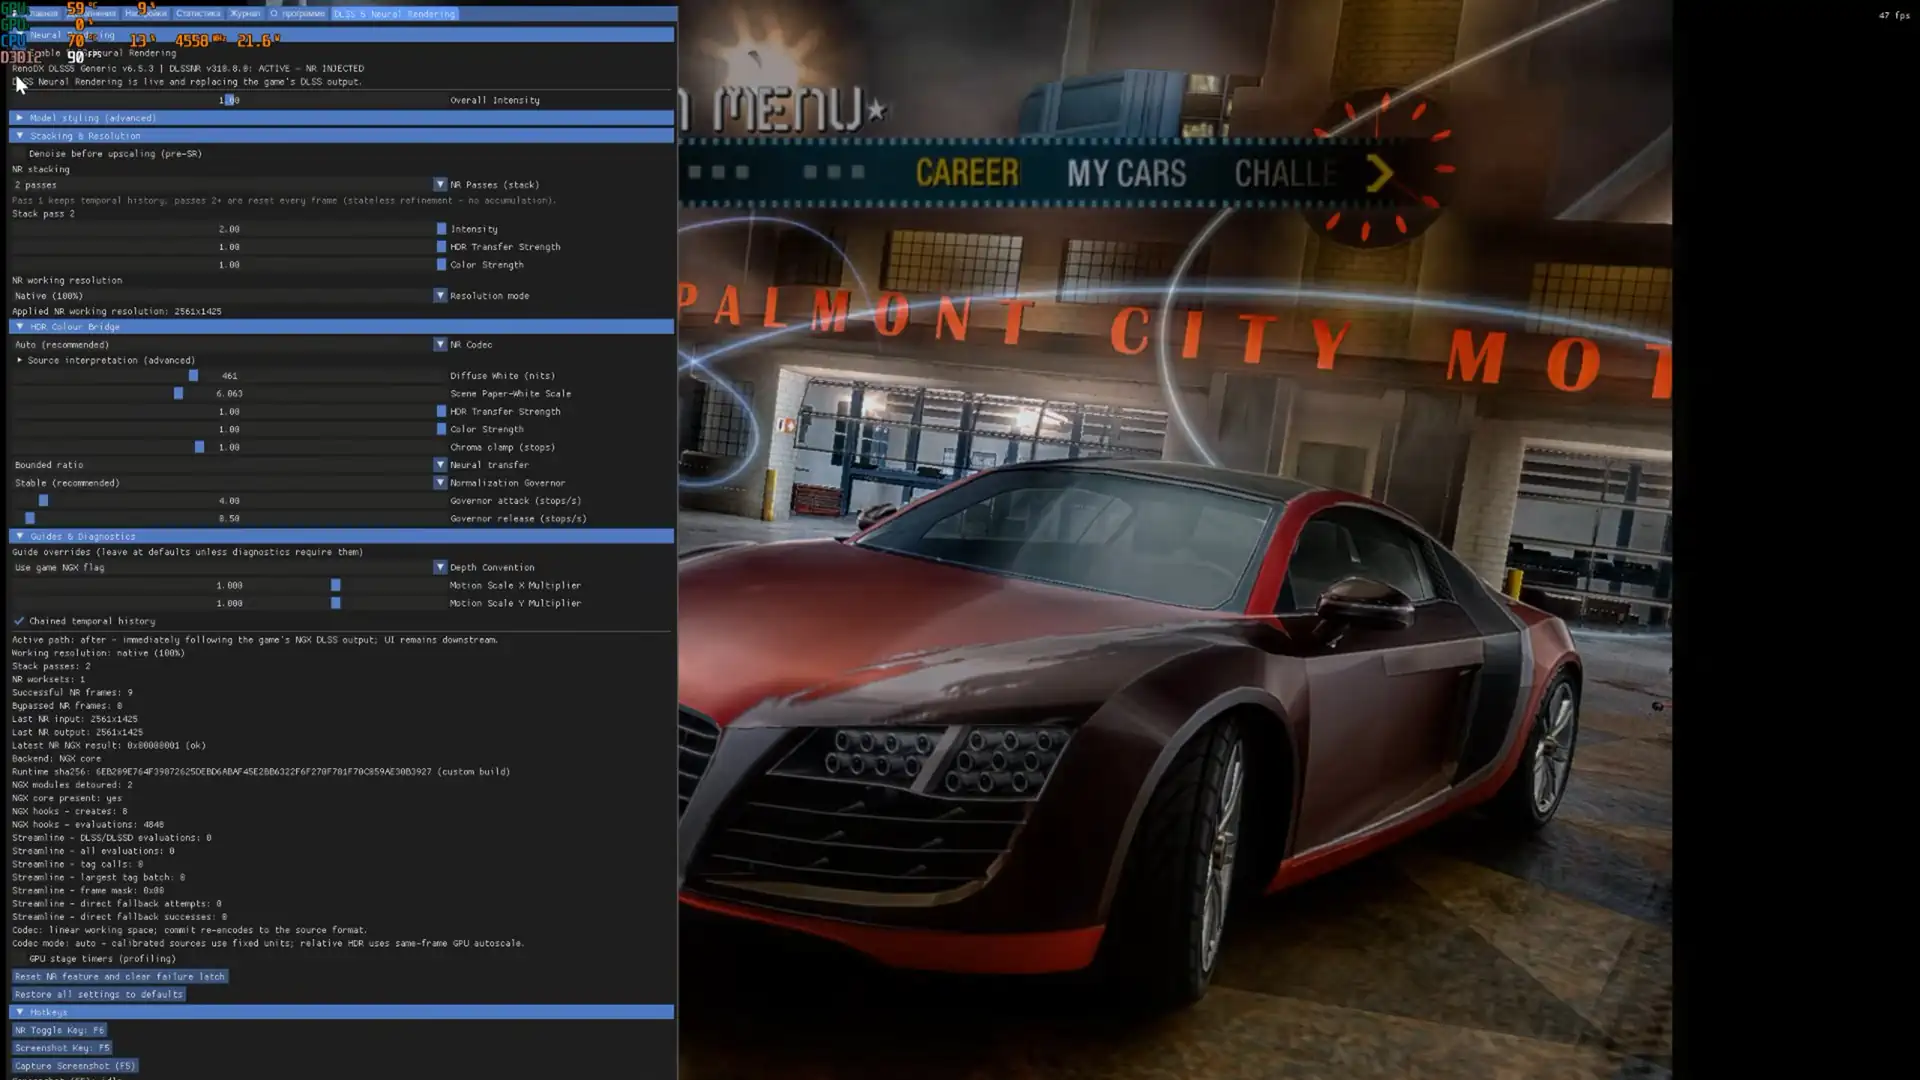Viewport: 1920px width, 1080px height.
Task: Click the Chroma clamp (stops) slider handle
Action: pos(200,448)
